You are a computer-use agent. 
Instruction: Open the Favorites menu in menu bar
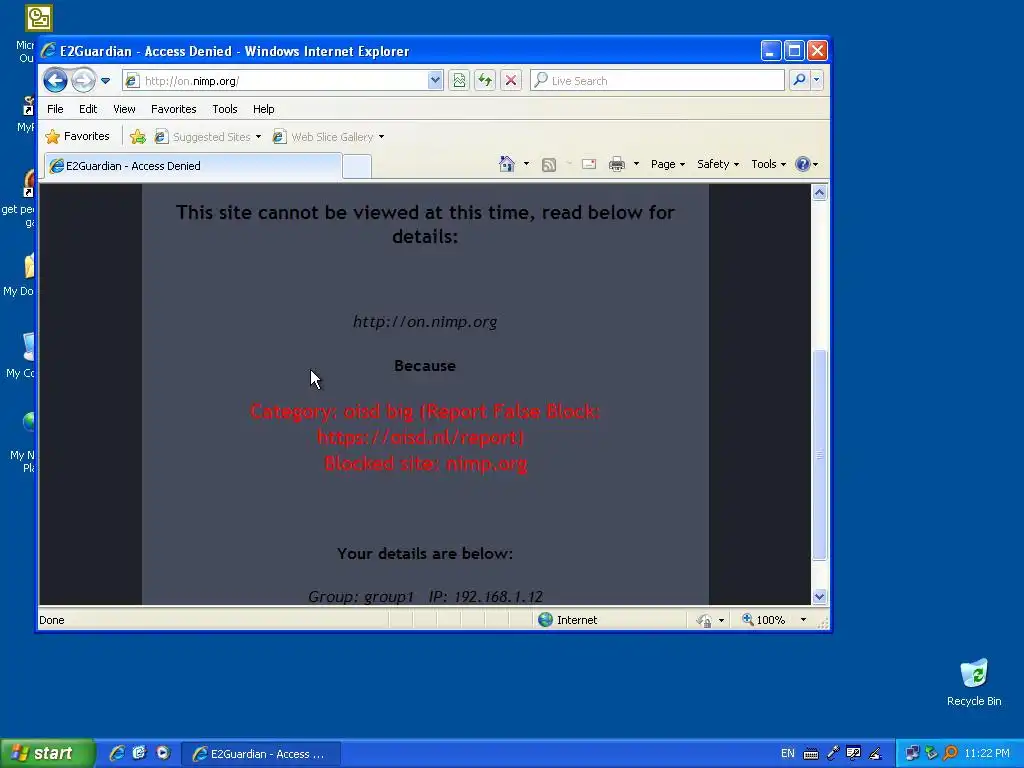tap(174, 109)
